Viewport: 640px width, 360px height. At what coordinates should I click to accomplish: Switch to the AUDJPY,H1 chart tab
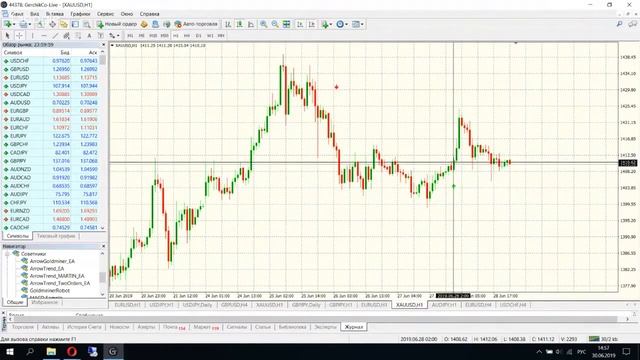(x=445, y=305)
